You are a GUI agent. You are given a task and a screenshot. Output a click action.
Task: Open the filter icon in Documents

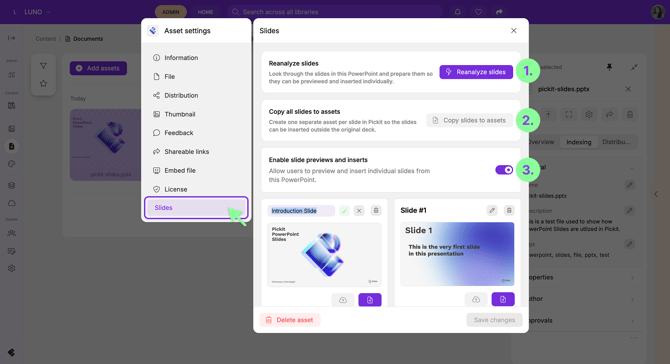43,66
